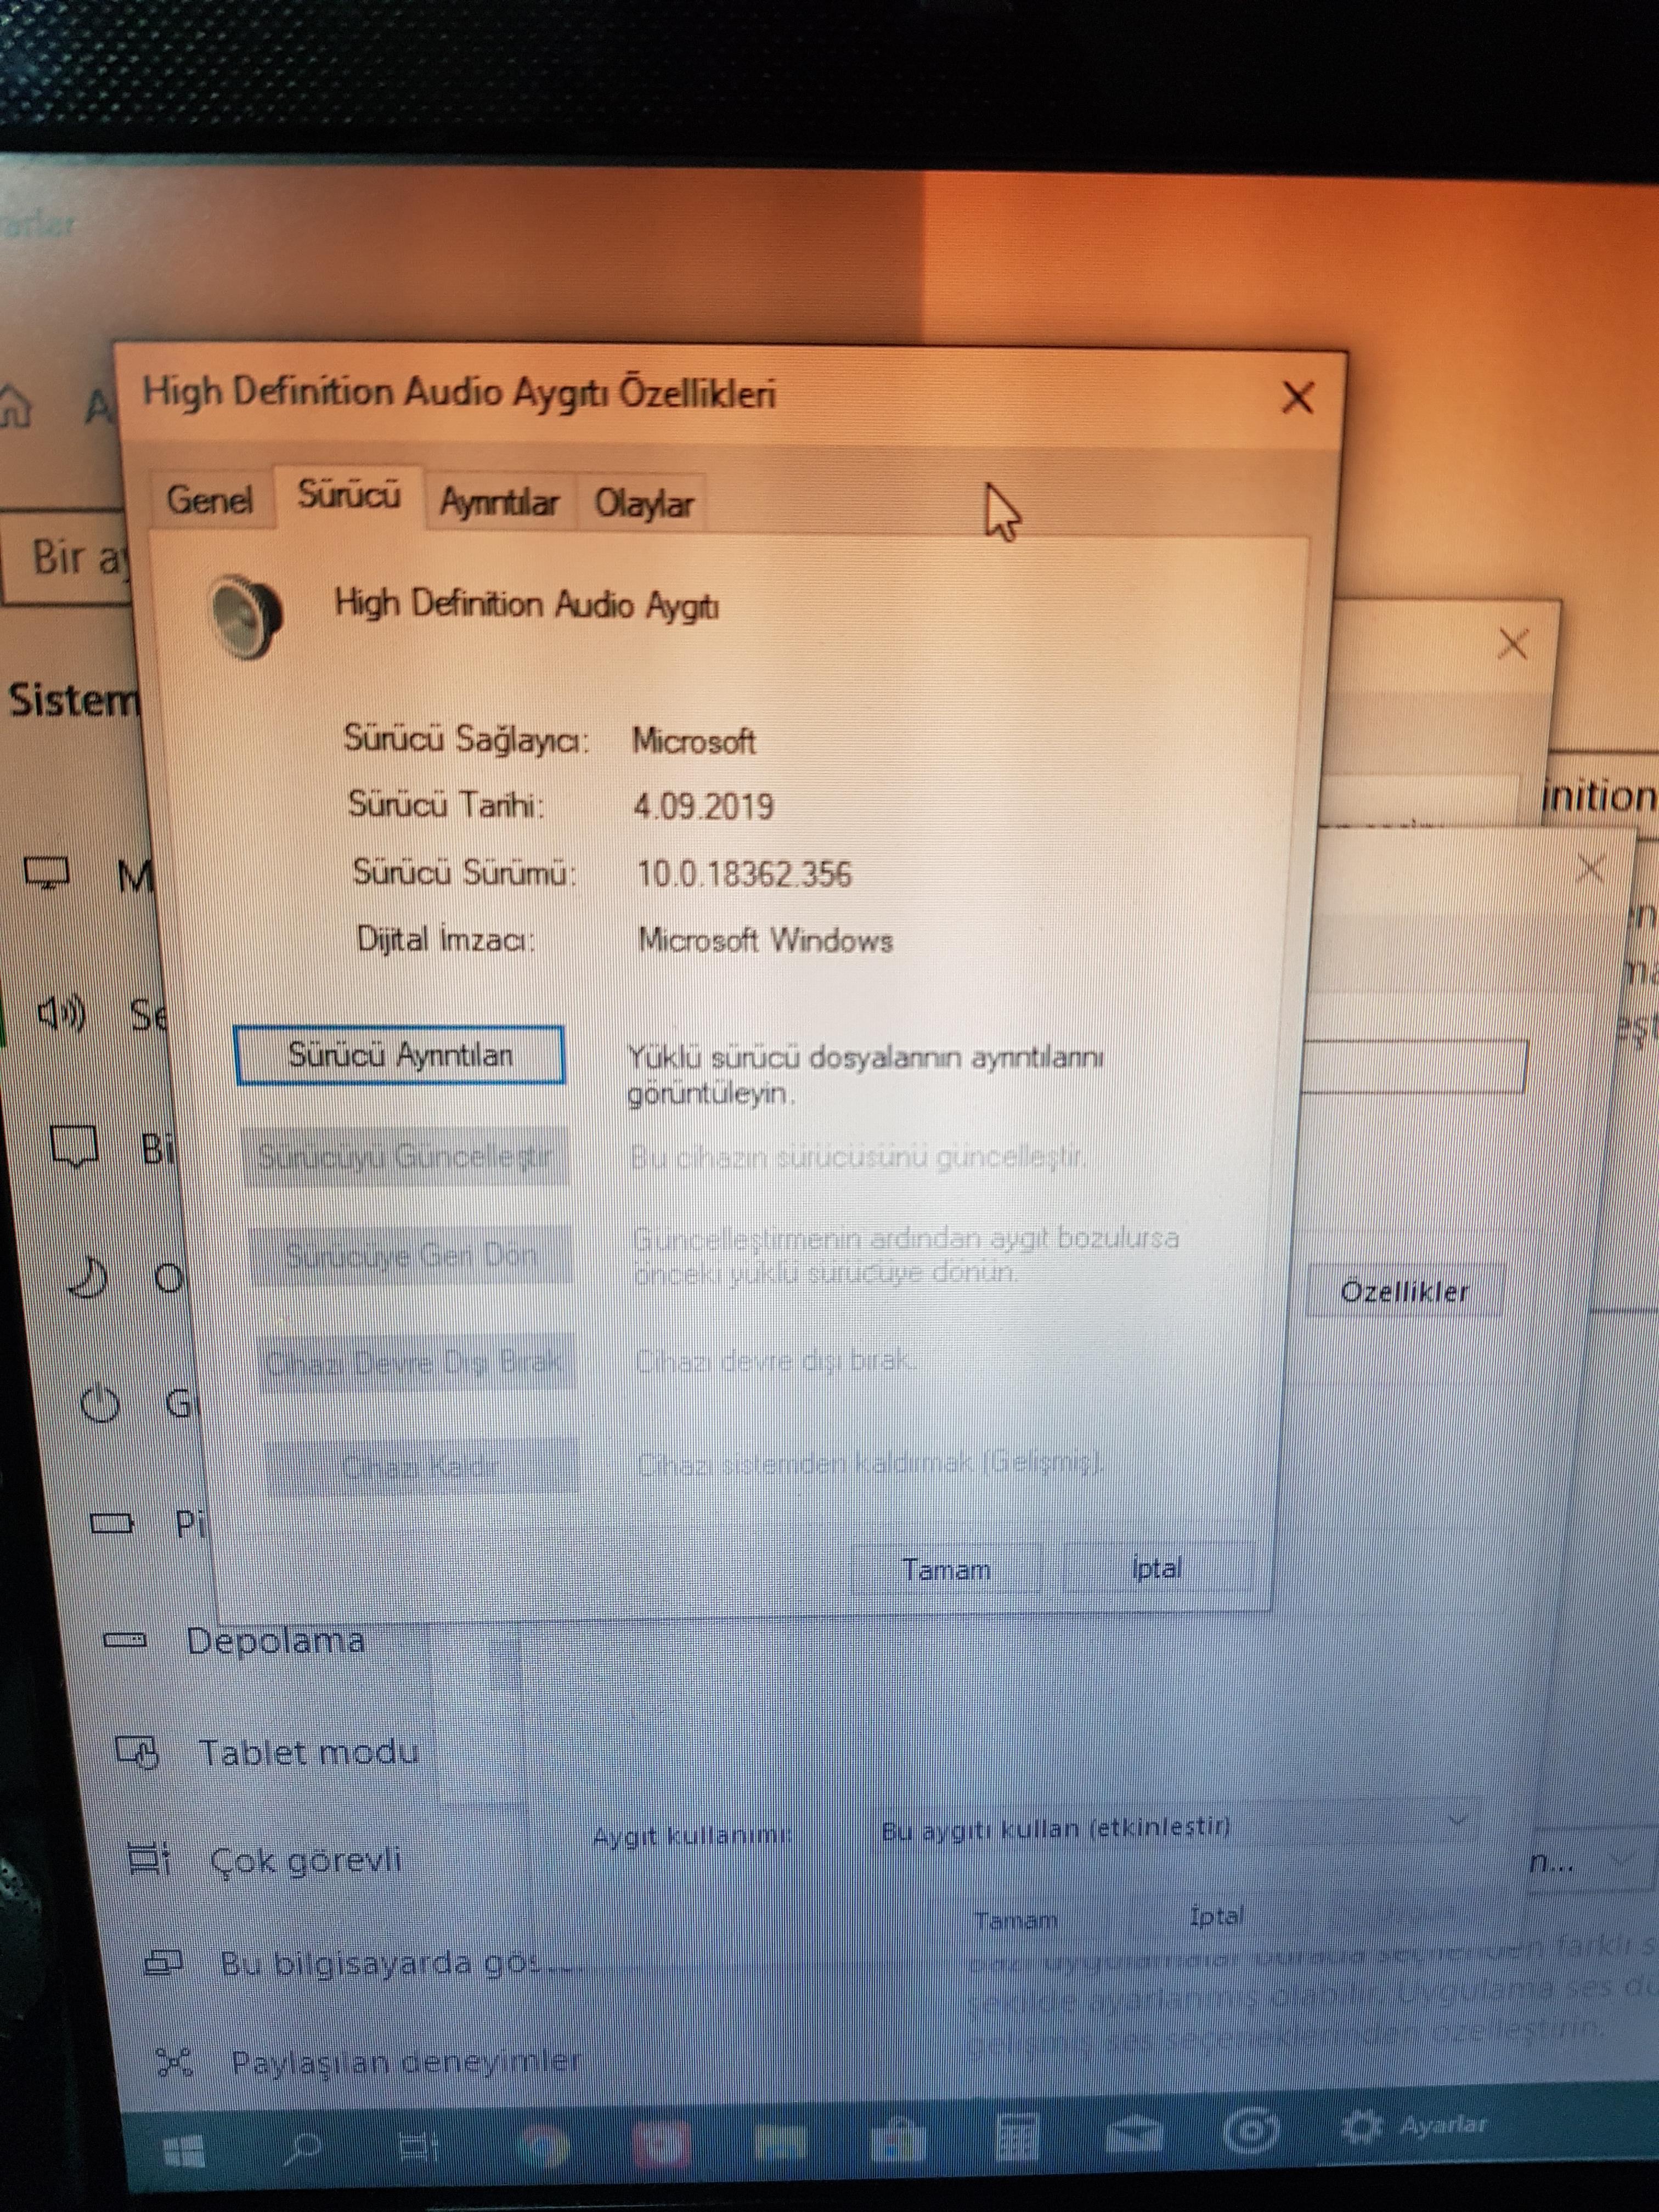Click Sürücüyü Güncelleştir button
Image resolution: width=1659 pixels, height=2212 pixels.
(x=405, y=1157)
